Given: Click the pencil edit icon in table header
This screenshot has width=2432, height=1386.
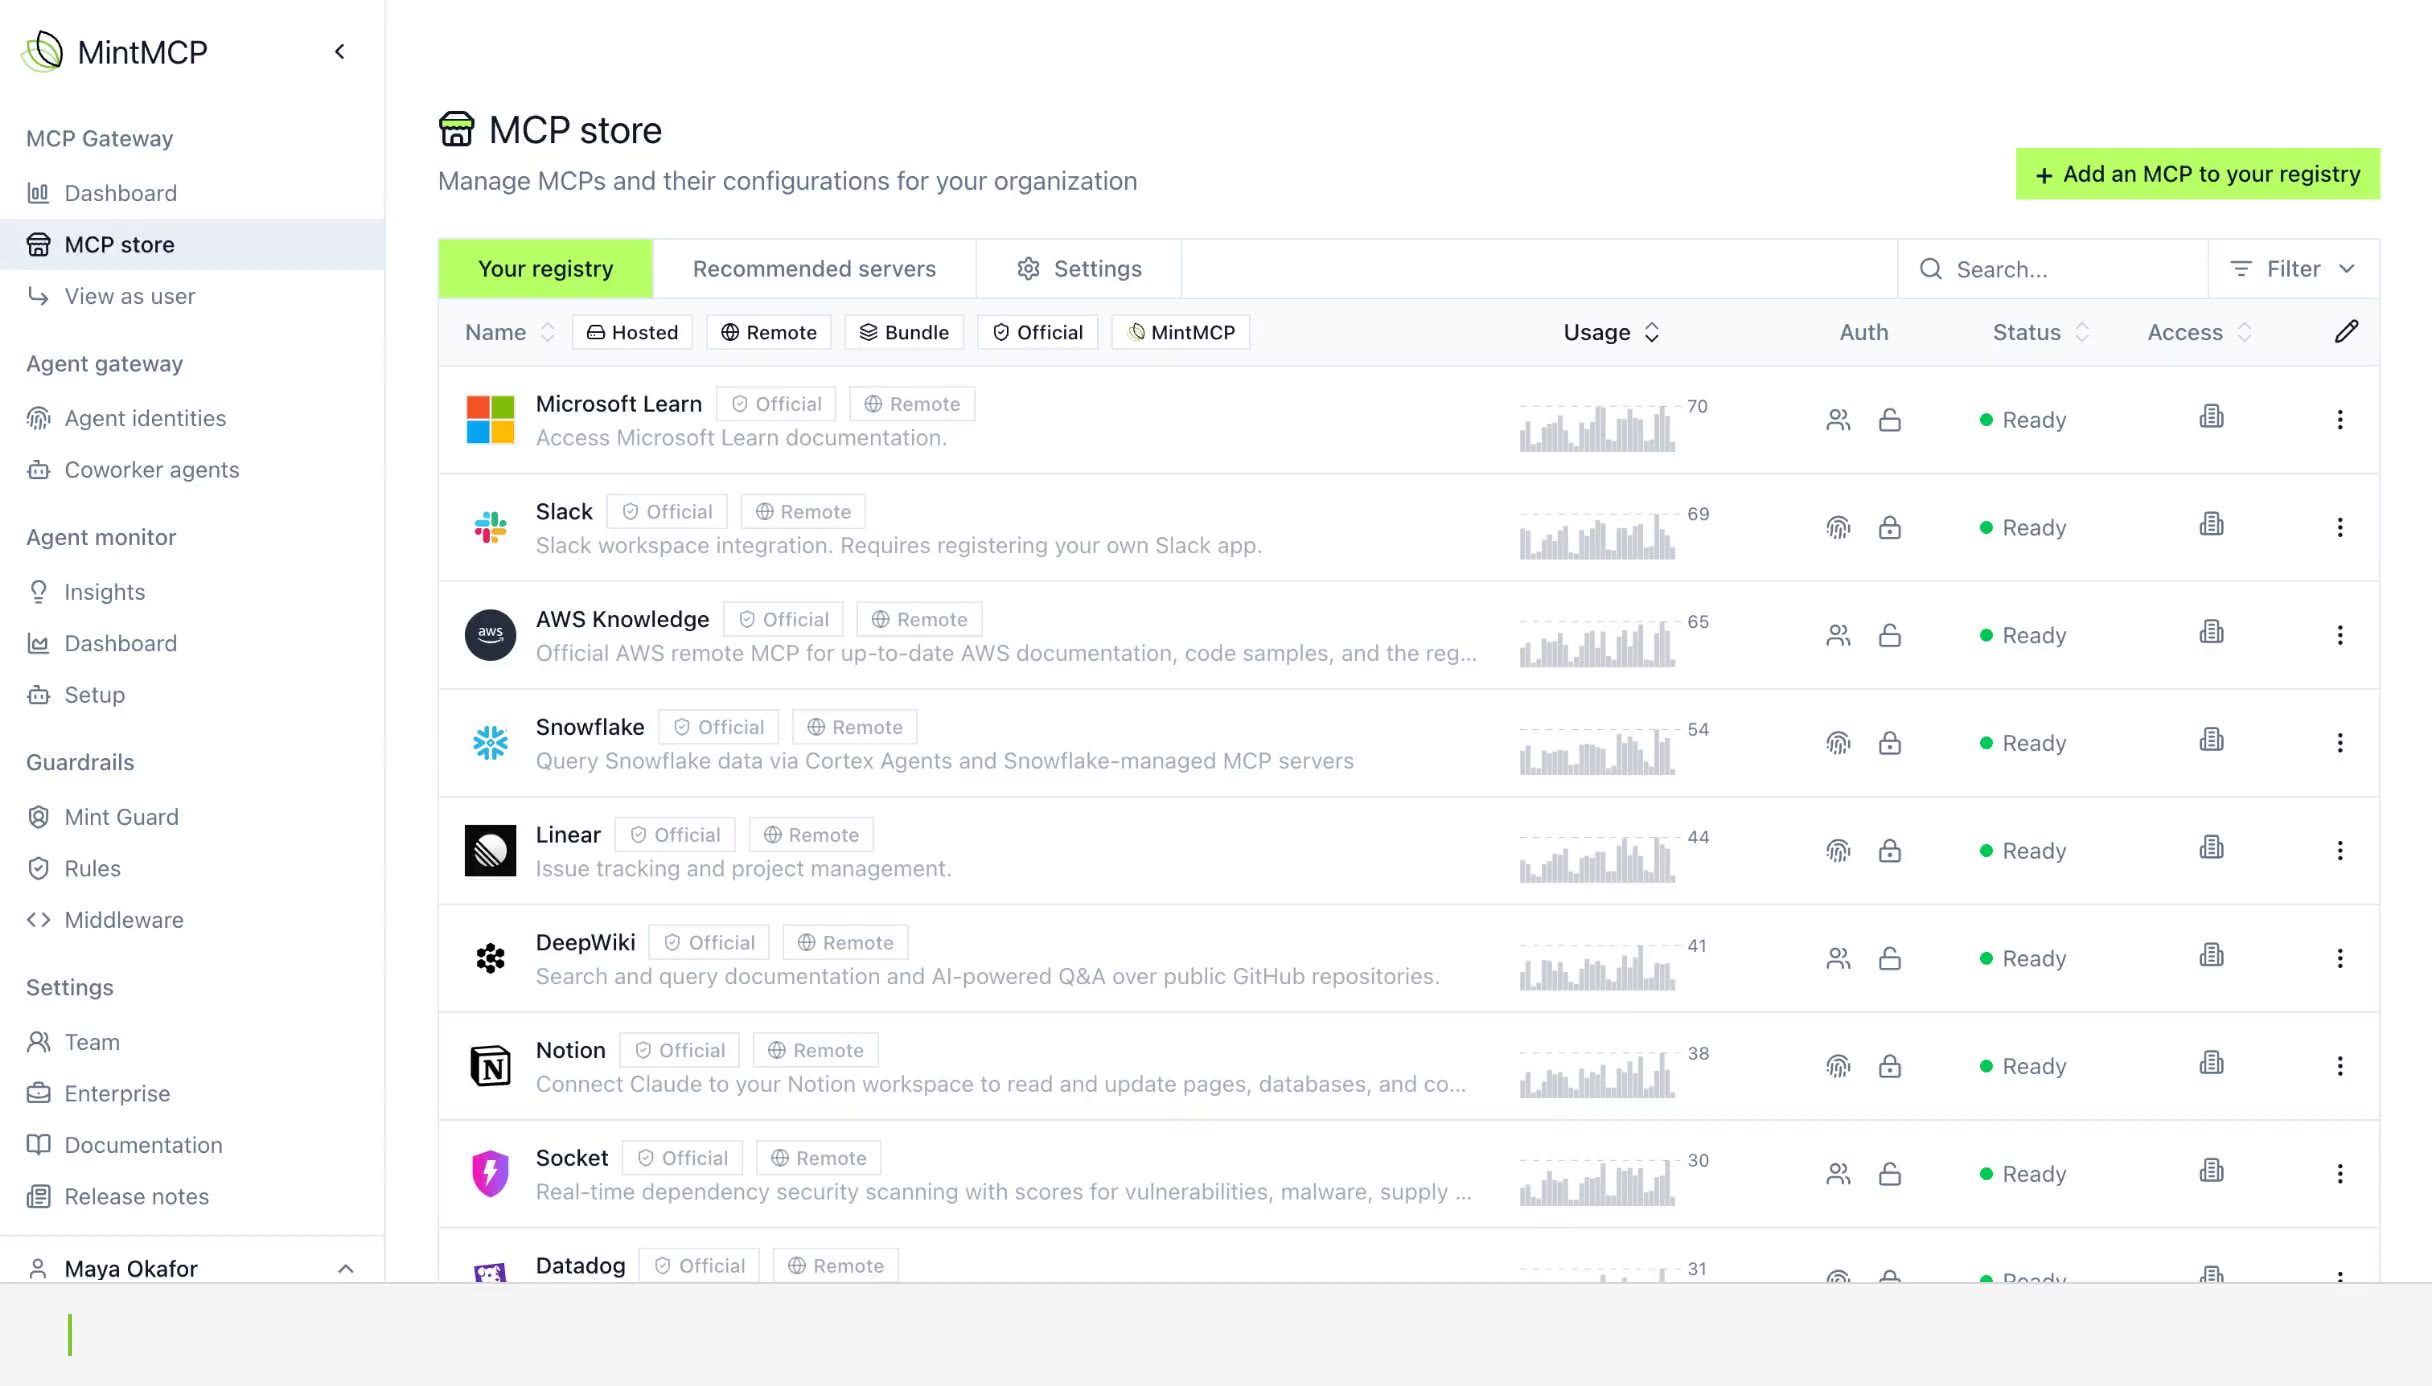Looking at the screenshot, I should [2346, 332].
